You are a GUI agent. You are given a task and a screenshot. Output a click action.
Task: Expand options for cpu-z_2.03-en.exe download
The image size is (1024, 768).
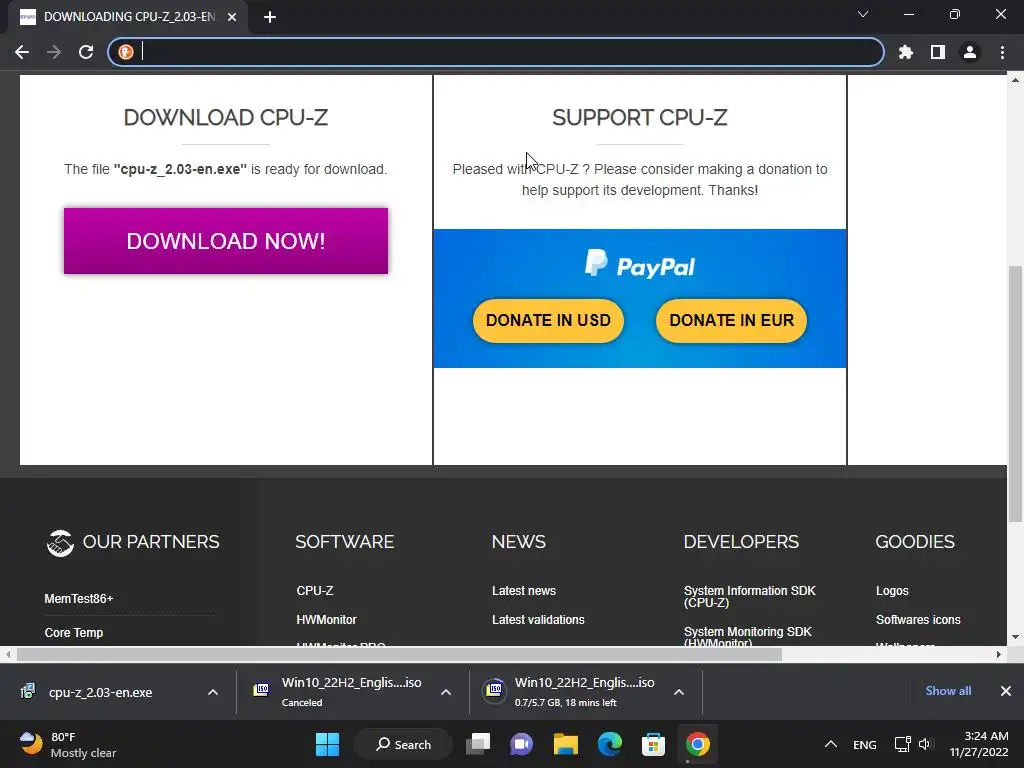pyautogui.click(x=213, y=692)
